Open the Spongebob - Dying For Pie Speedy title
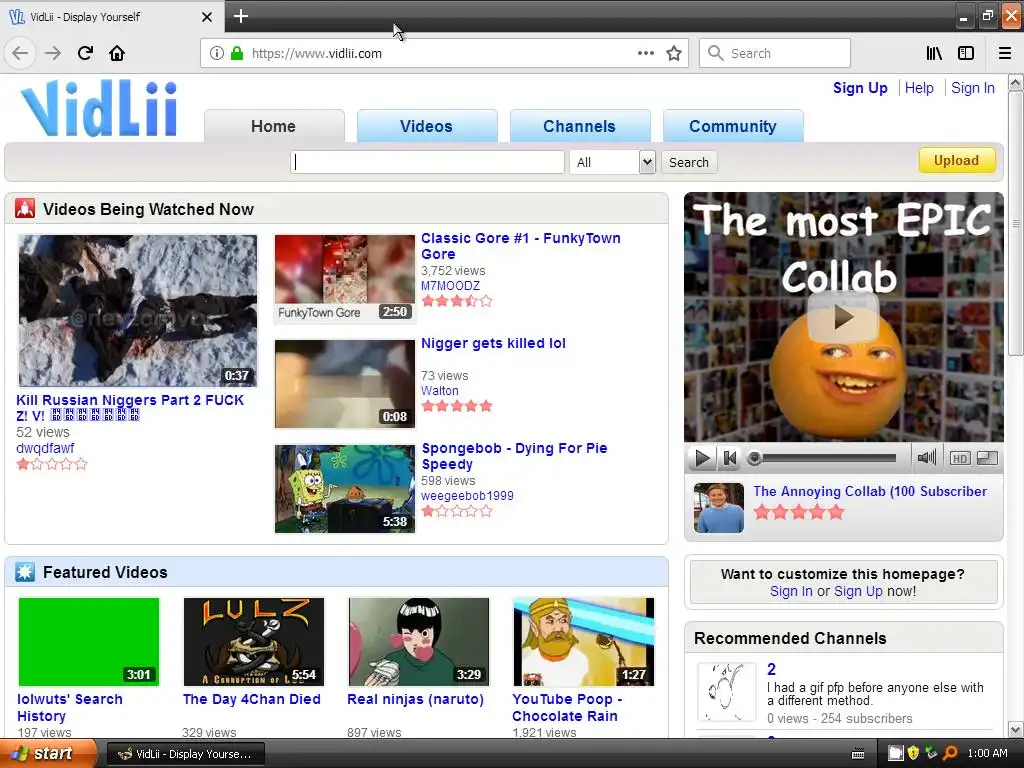 [x=515, y=456]
